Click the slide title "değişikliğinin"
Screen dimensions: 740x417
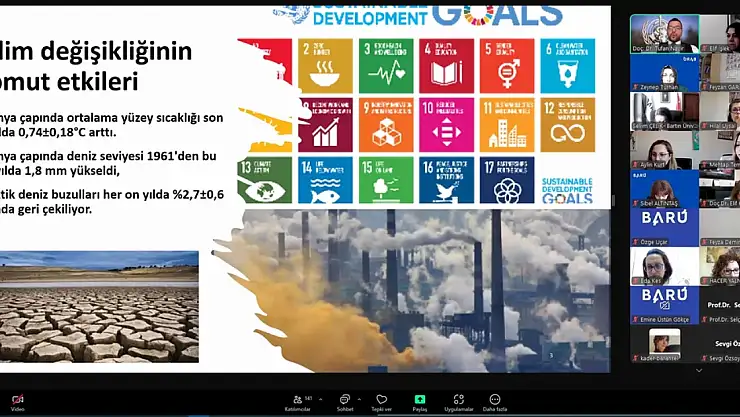point(116,52)
